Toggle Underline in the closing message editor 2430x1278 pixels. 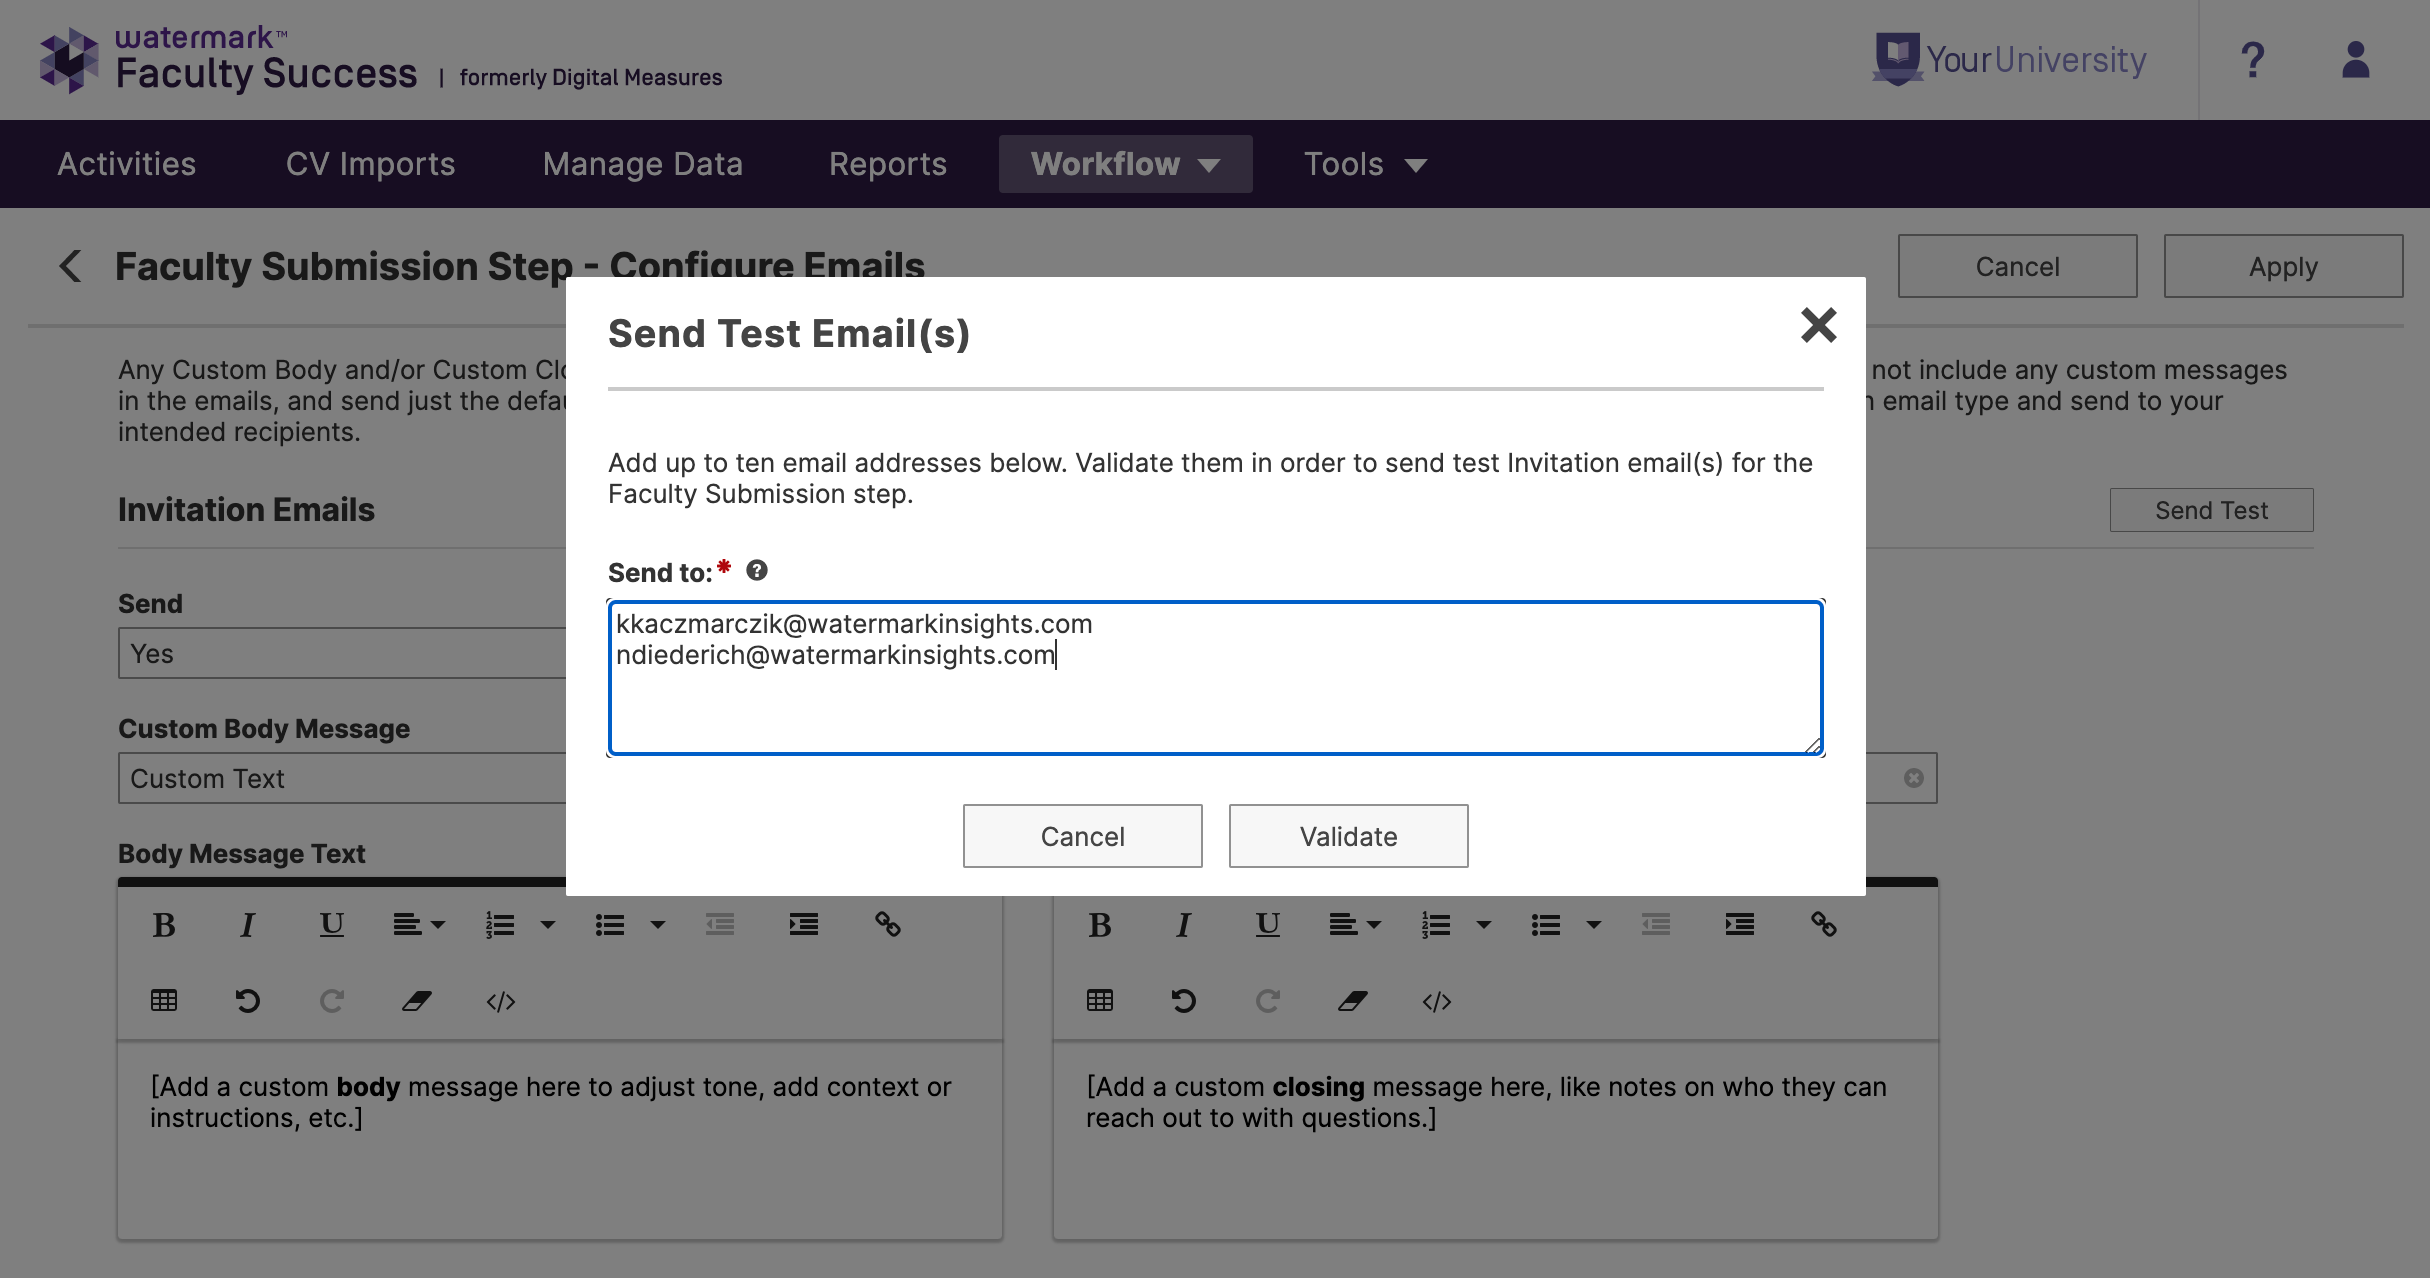coord(1268,925)
